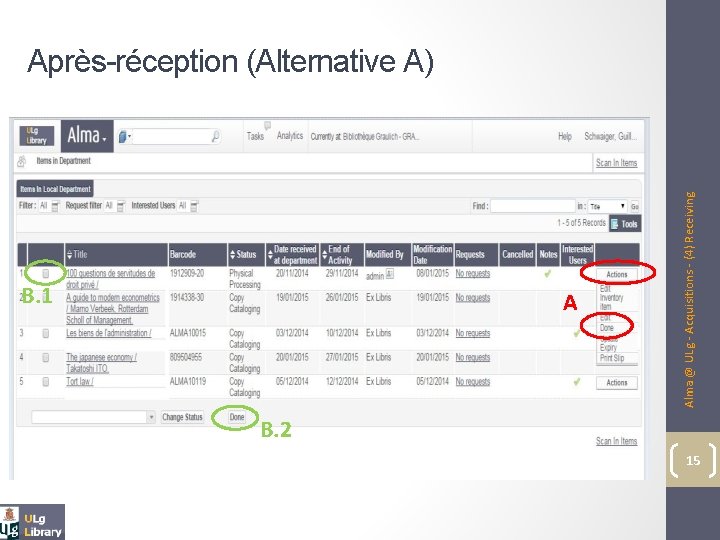Click No requests for barcode 1912909-20
720x540 pixels.
(472, 274)
